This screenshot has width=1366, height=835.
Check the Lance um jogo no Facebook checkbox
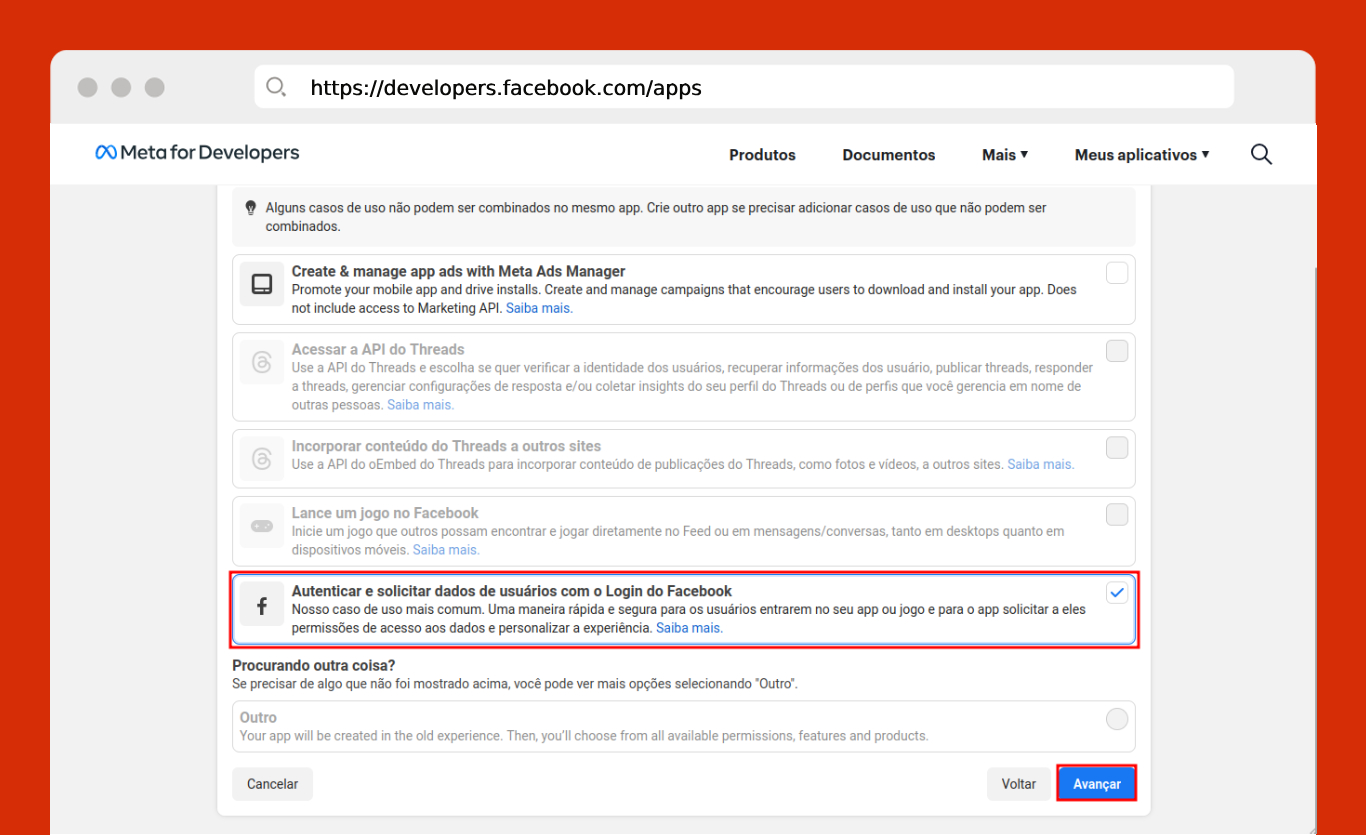(x=1117, y=515)
